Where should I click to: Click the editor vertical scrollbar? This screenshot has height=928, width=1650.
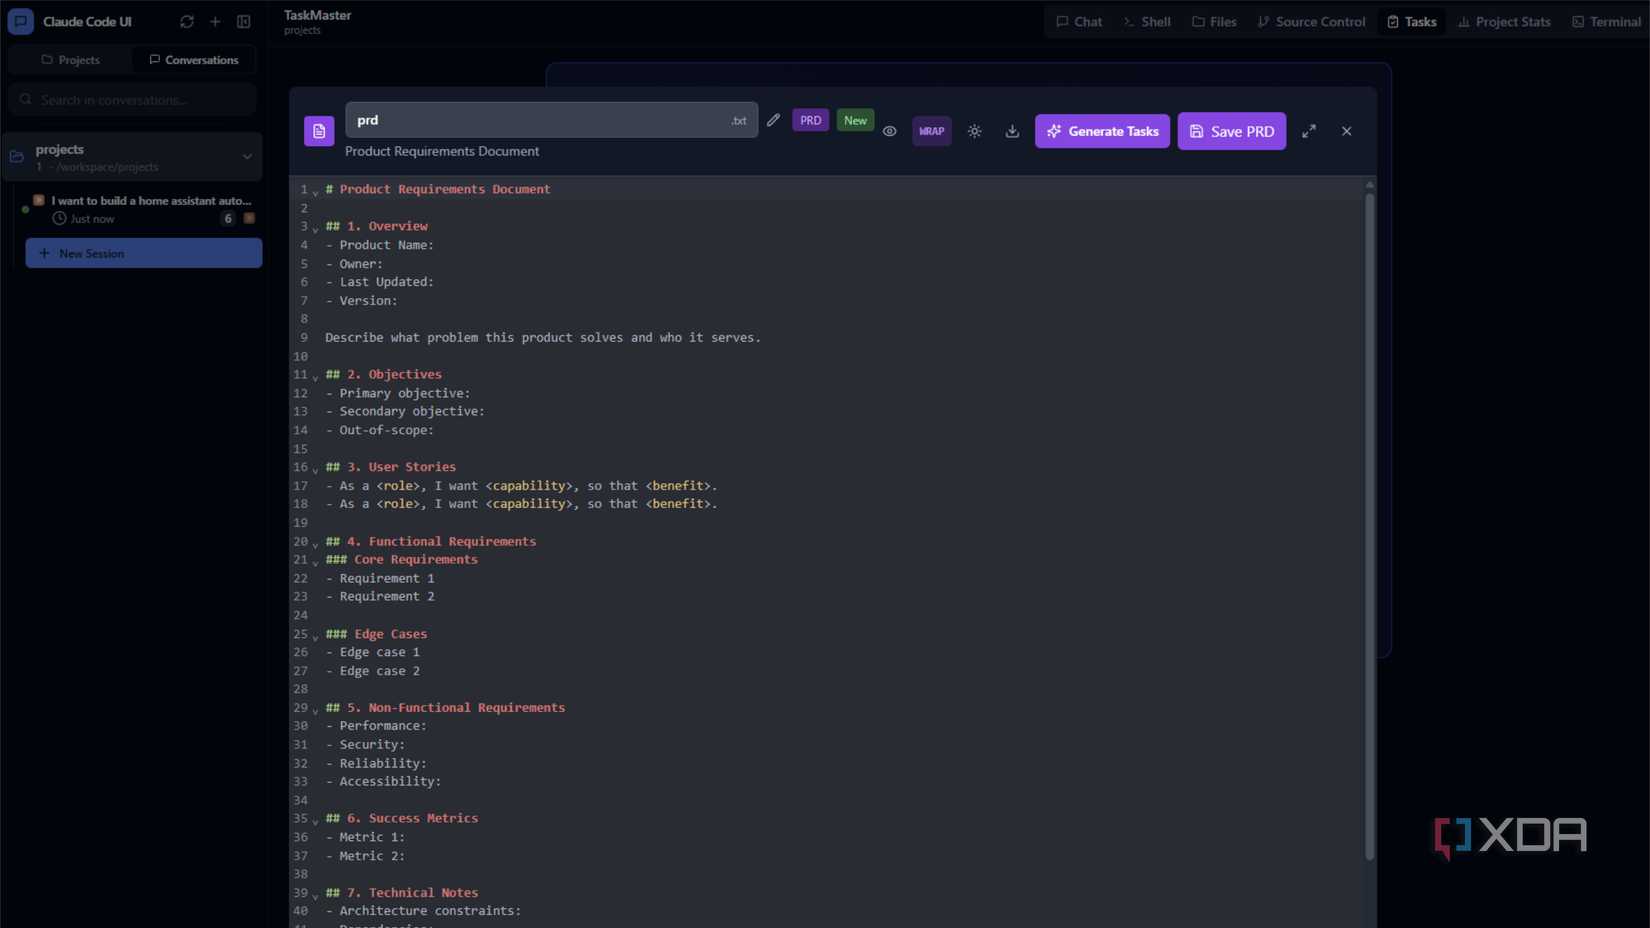(x=1369, y=526)
